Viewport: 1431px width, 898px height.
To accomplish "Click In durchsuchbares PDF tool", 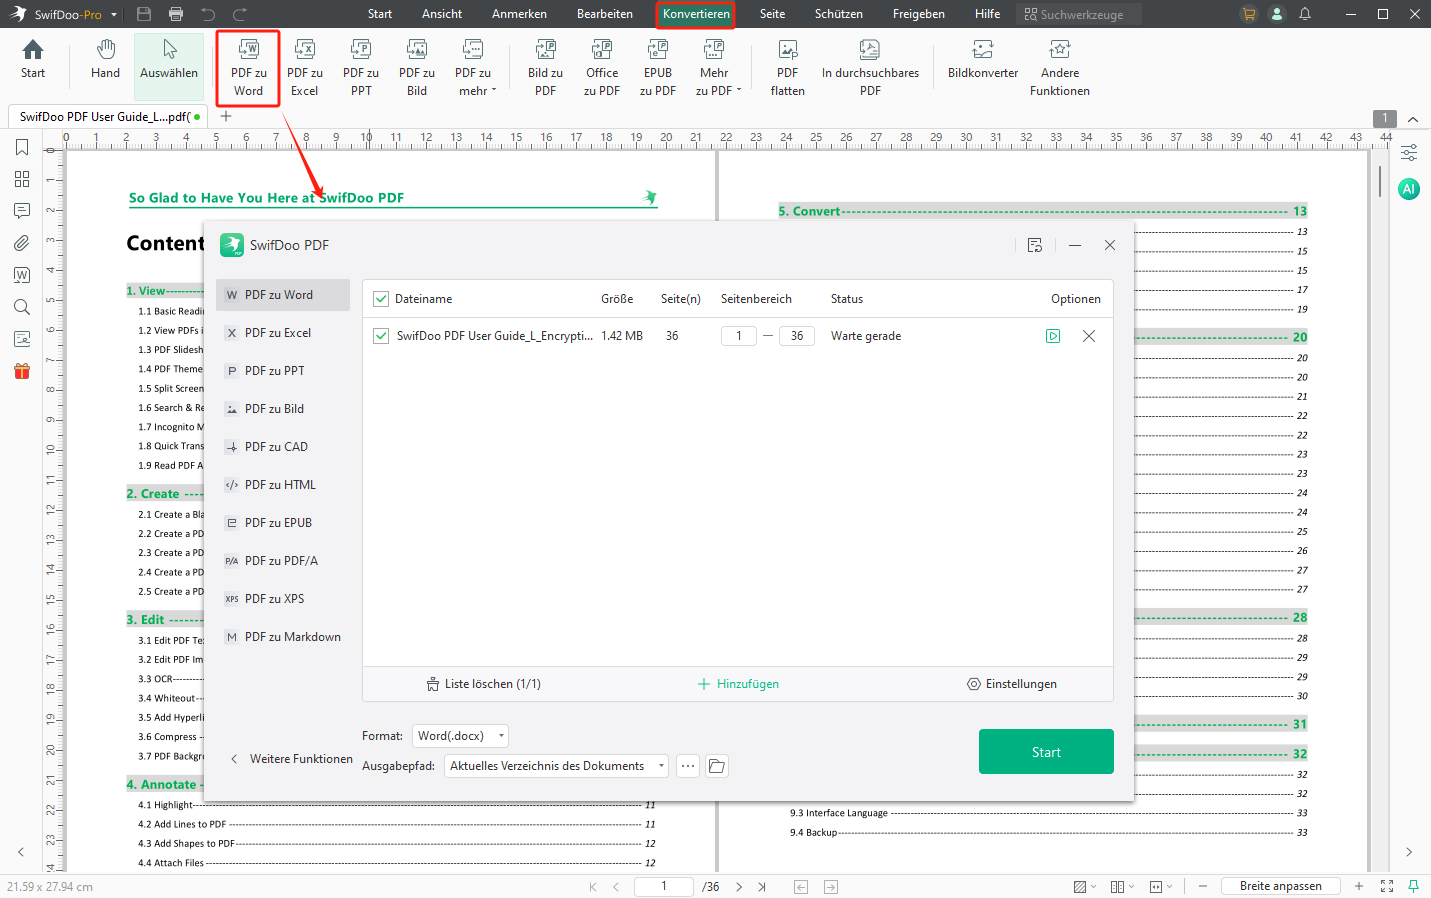I will tap(870, 67).
